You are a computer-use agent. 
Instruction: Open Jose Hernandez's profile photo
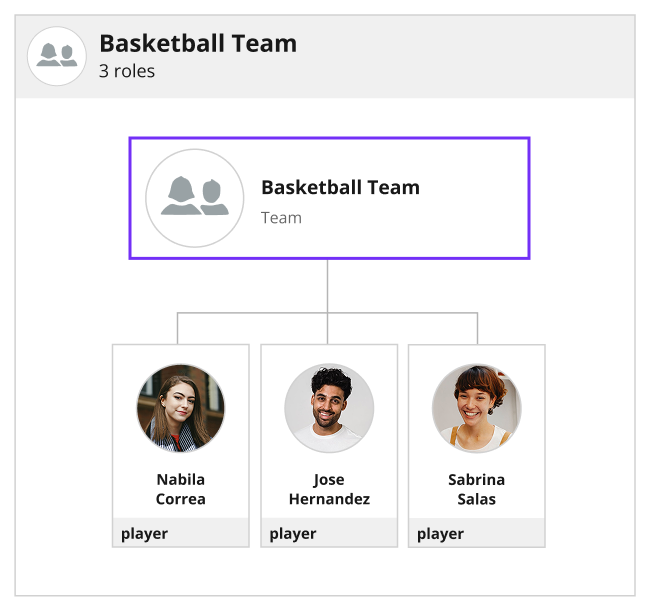pos(329,408)
